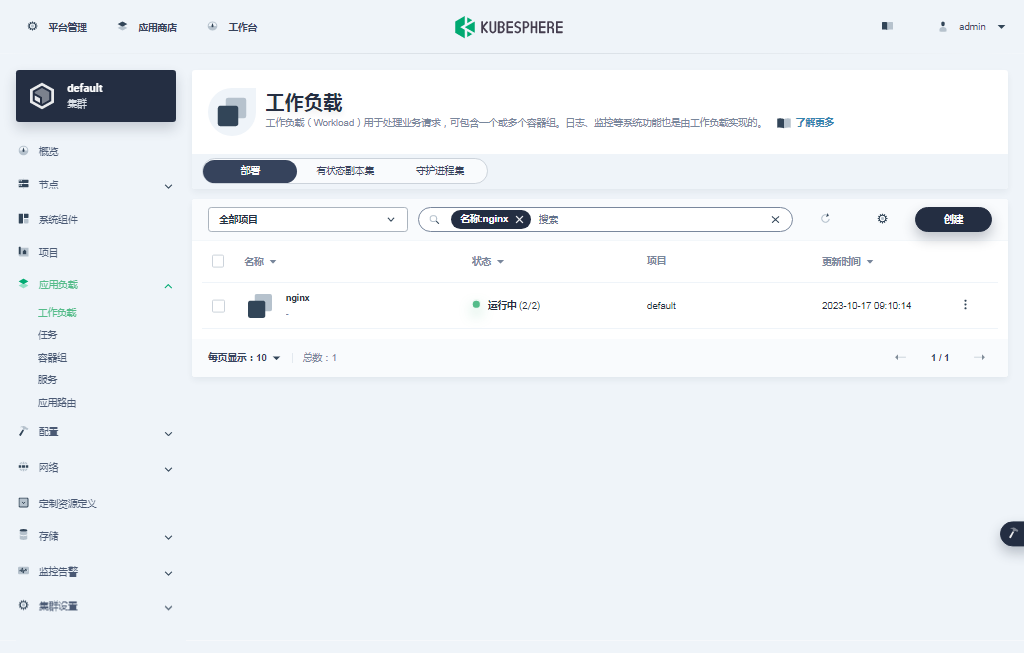Screen dimensions: 1024x654
Task: Open the admin account dropdown arrow
Action: [x=1001, y=27]
